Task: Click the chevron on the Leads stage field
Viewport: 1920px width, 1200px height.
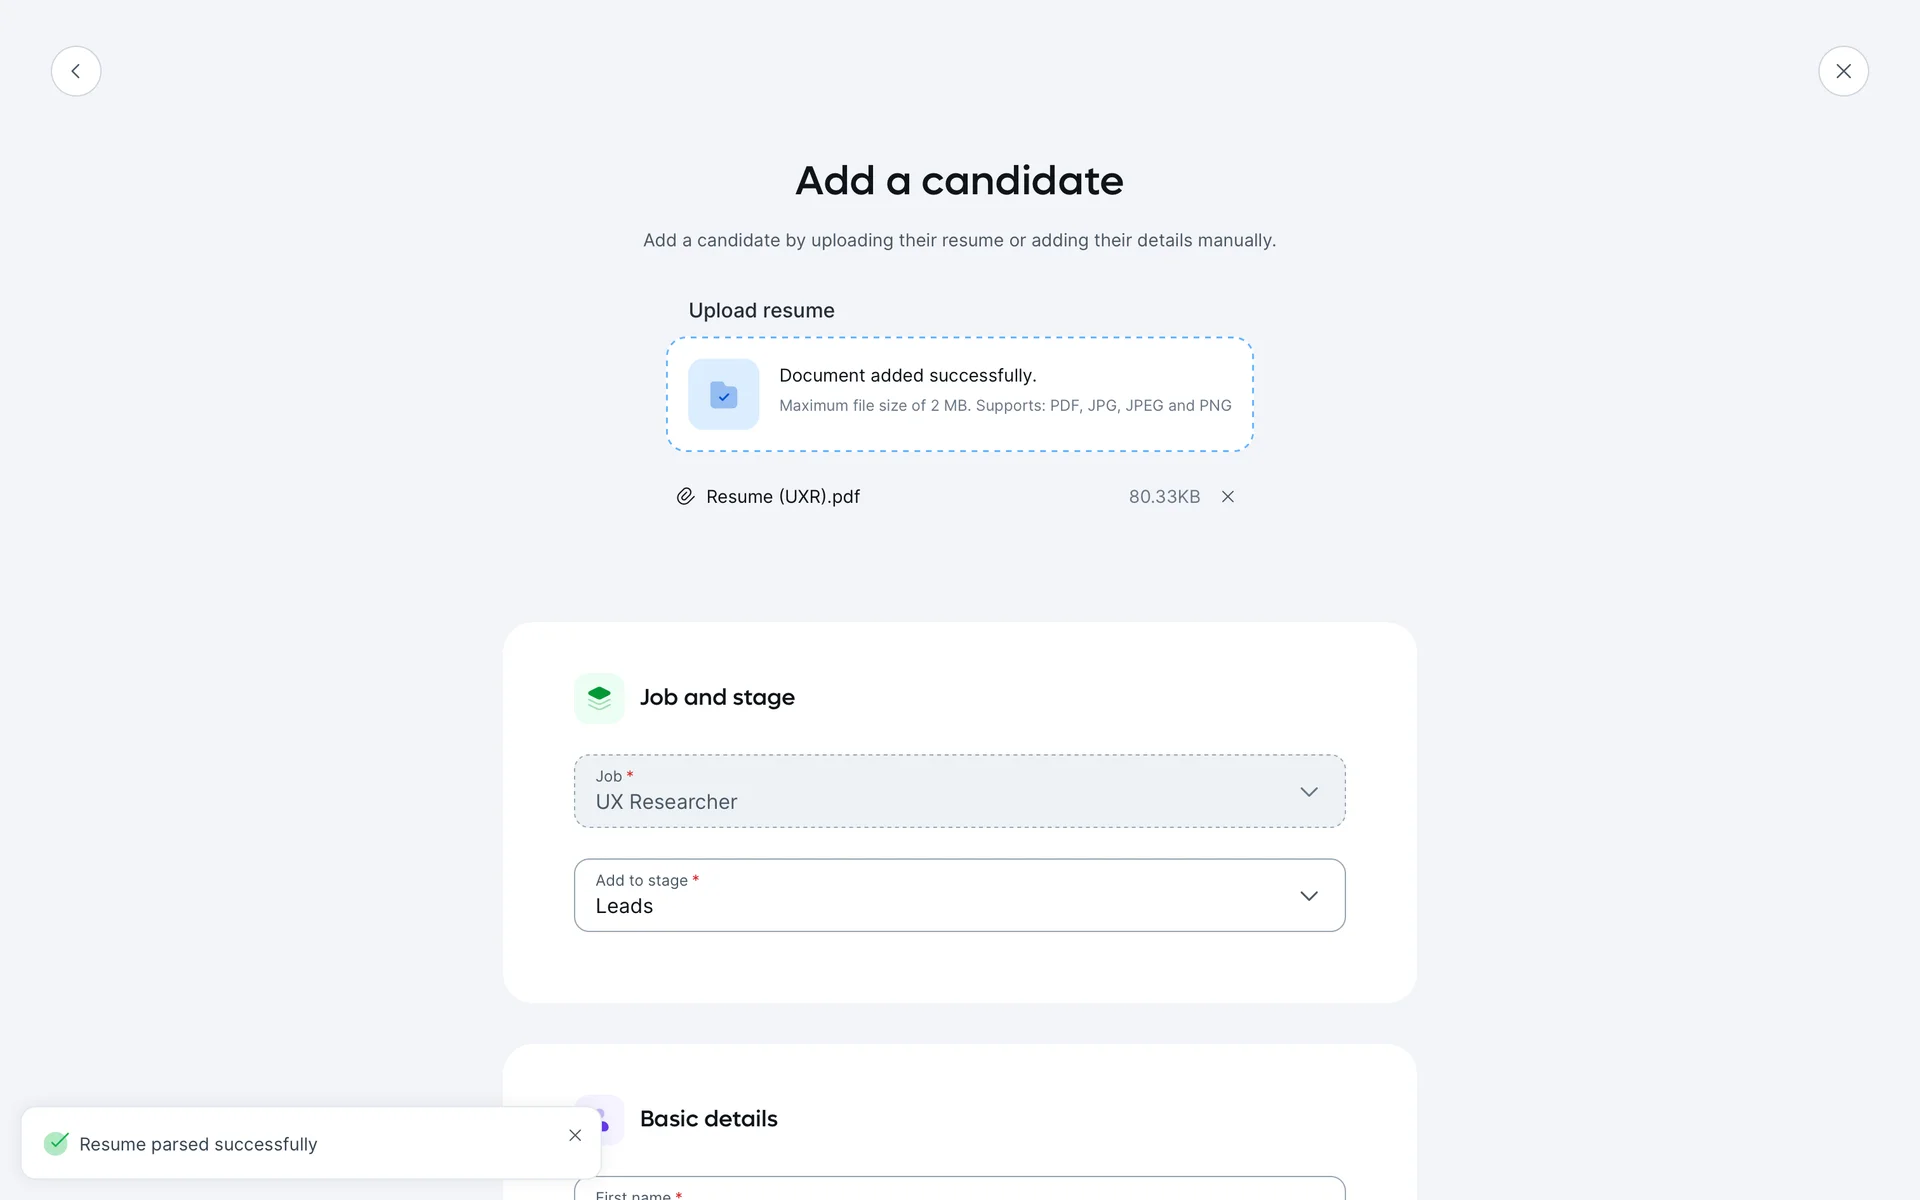Action: click(x=1308, y=896)
